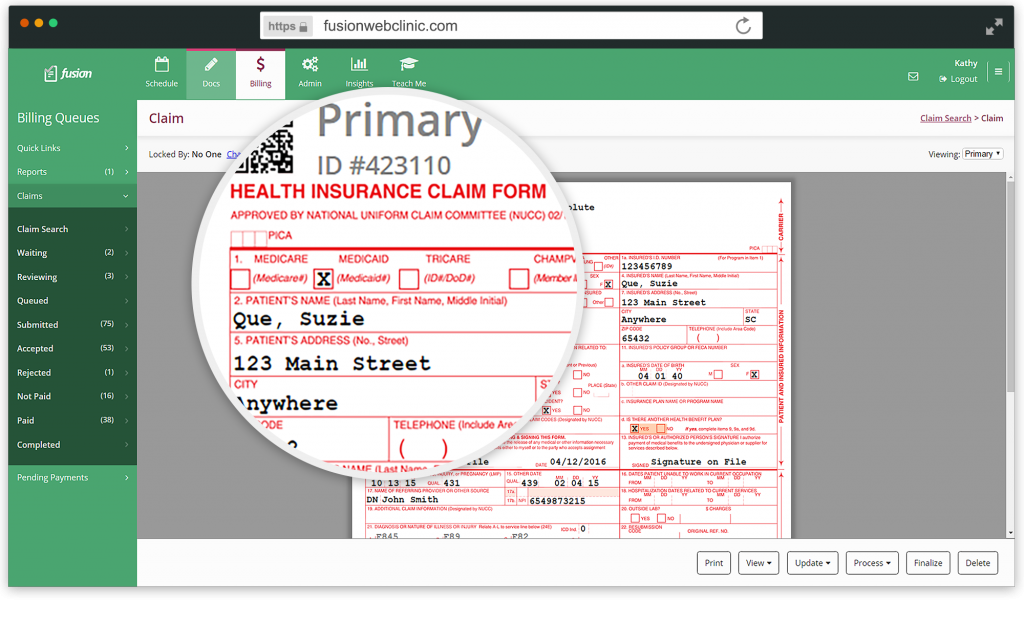The width and height of the screenshot is (1024, 622).
Task: Click the scroll down arrow of the claim view
Action: click(x=1009, y=534)
